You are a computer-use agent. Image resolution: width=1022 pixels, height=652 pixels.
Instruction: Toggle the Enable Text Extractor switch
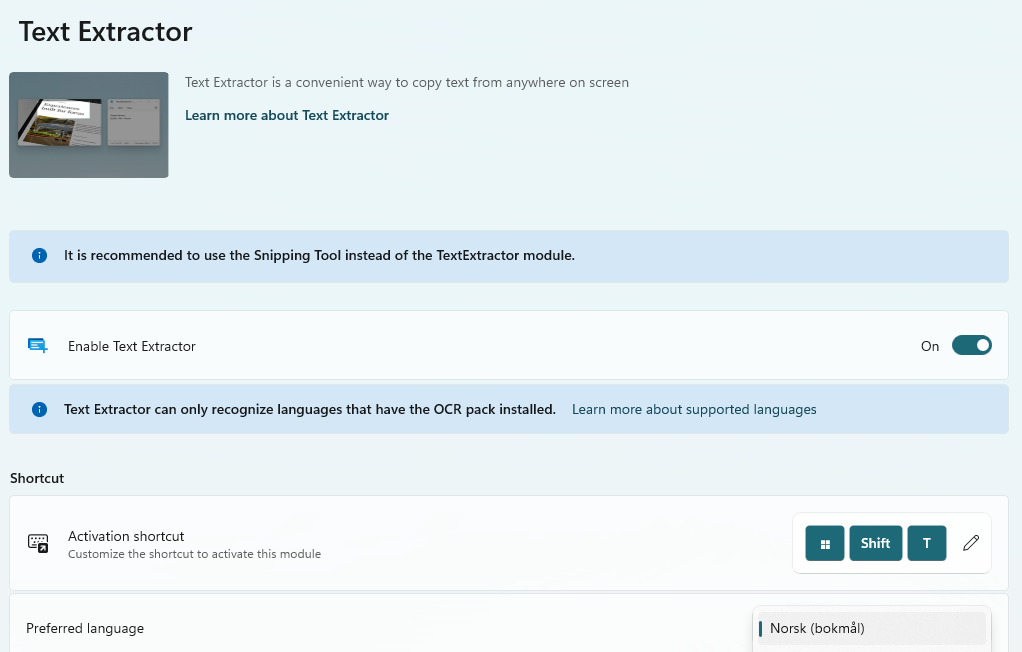pos(971,345)
